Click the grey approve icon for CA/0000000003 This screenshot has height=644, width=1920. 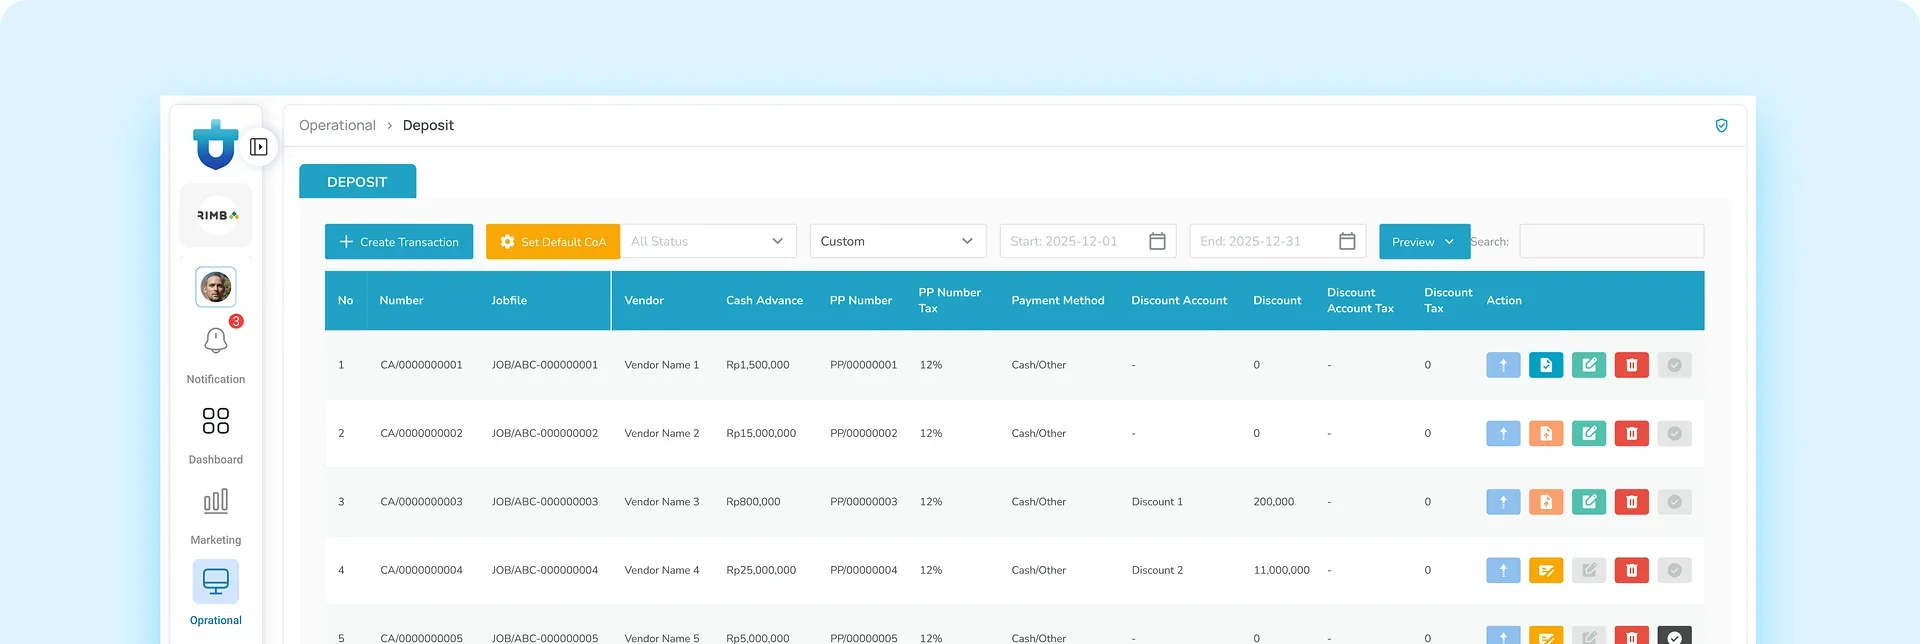pyautogui.click(x=1675, y=502)
